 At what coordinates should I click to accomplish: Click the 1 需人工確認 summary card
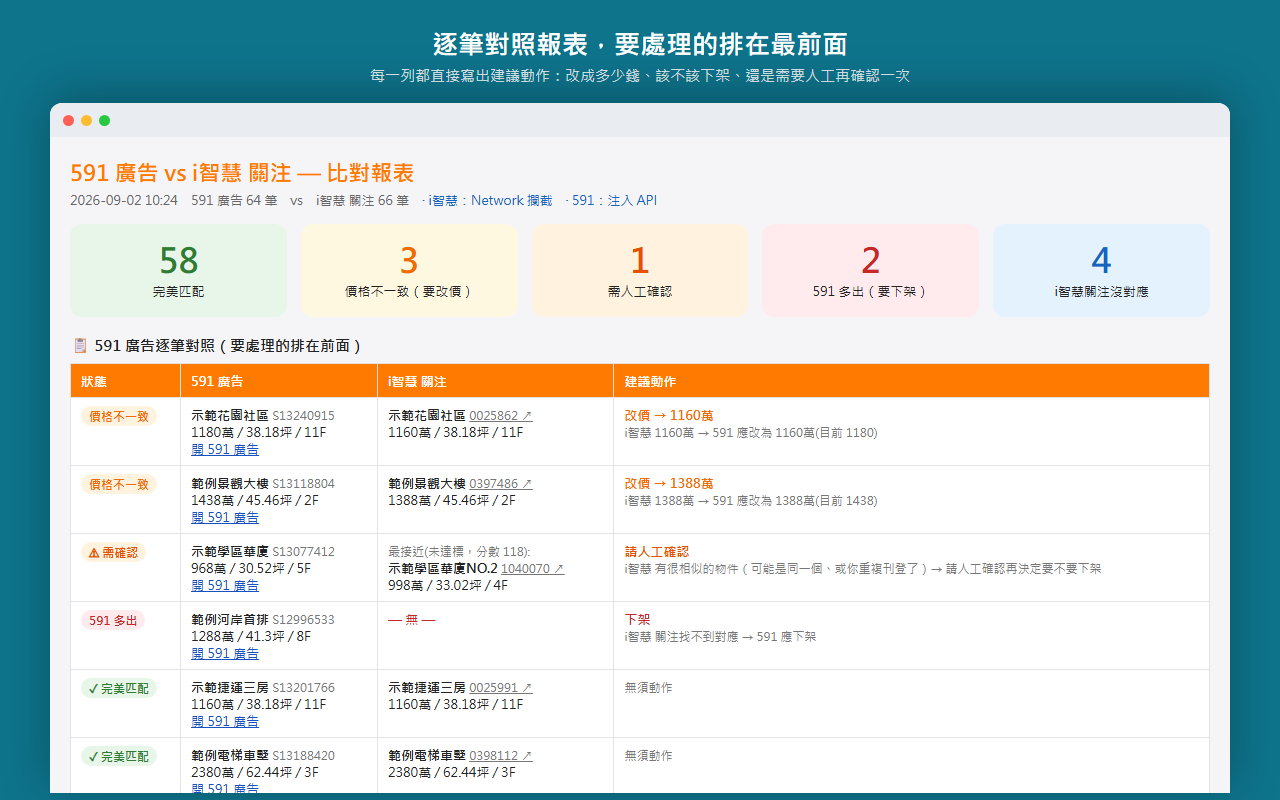pyautogui.click(x=640, y=270)
